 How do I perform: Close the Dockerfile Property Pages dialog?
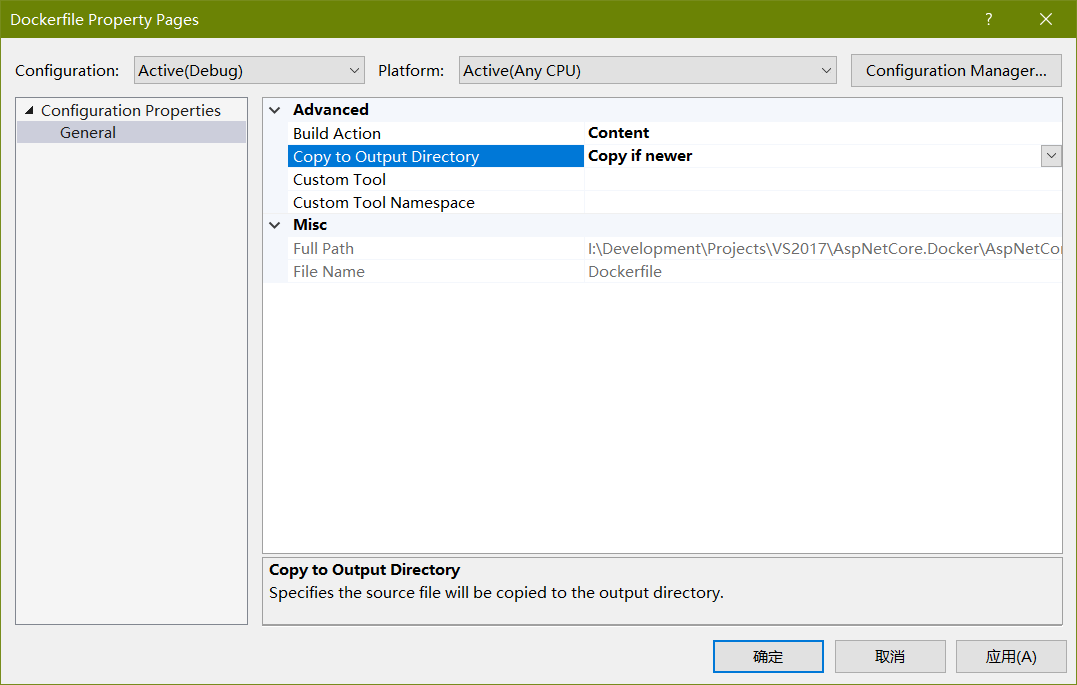point(1046,20)
